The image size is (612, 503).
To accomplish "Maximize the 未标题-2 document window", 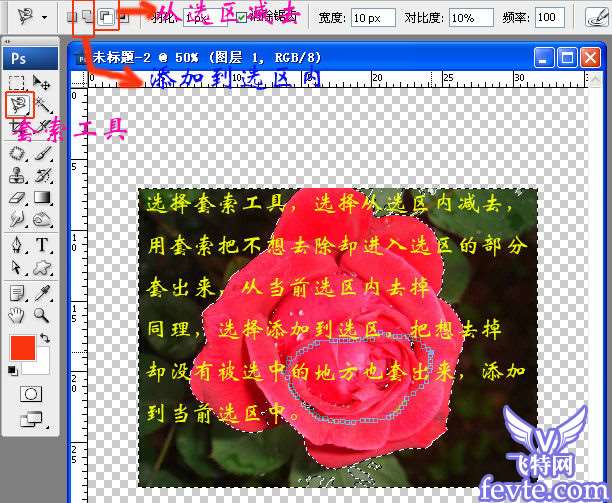I will pyautogui.click(x=567, y=58).
